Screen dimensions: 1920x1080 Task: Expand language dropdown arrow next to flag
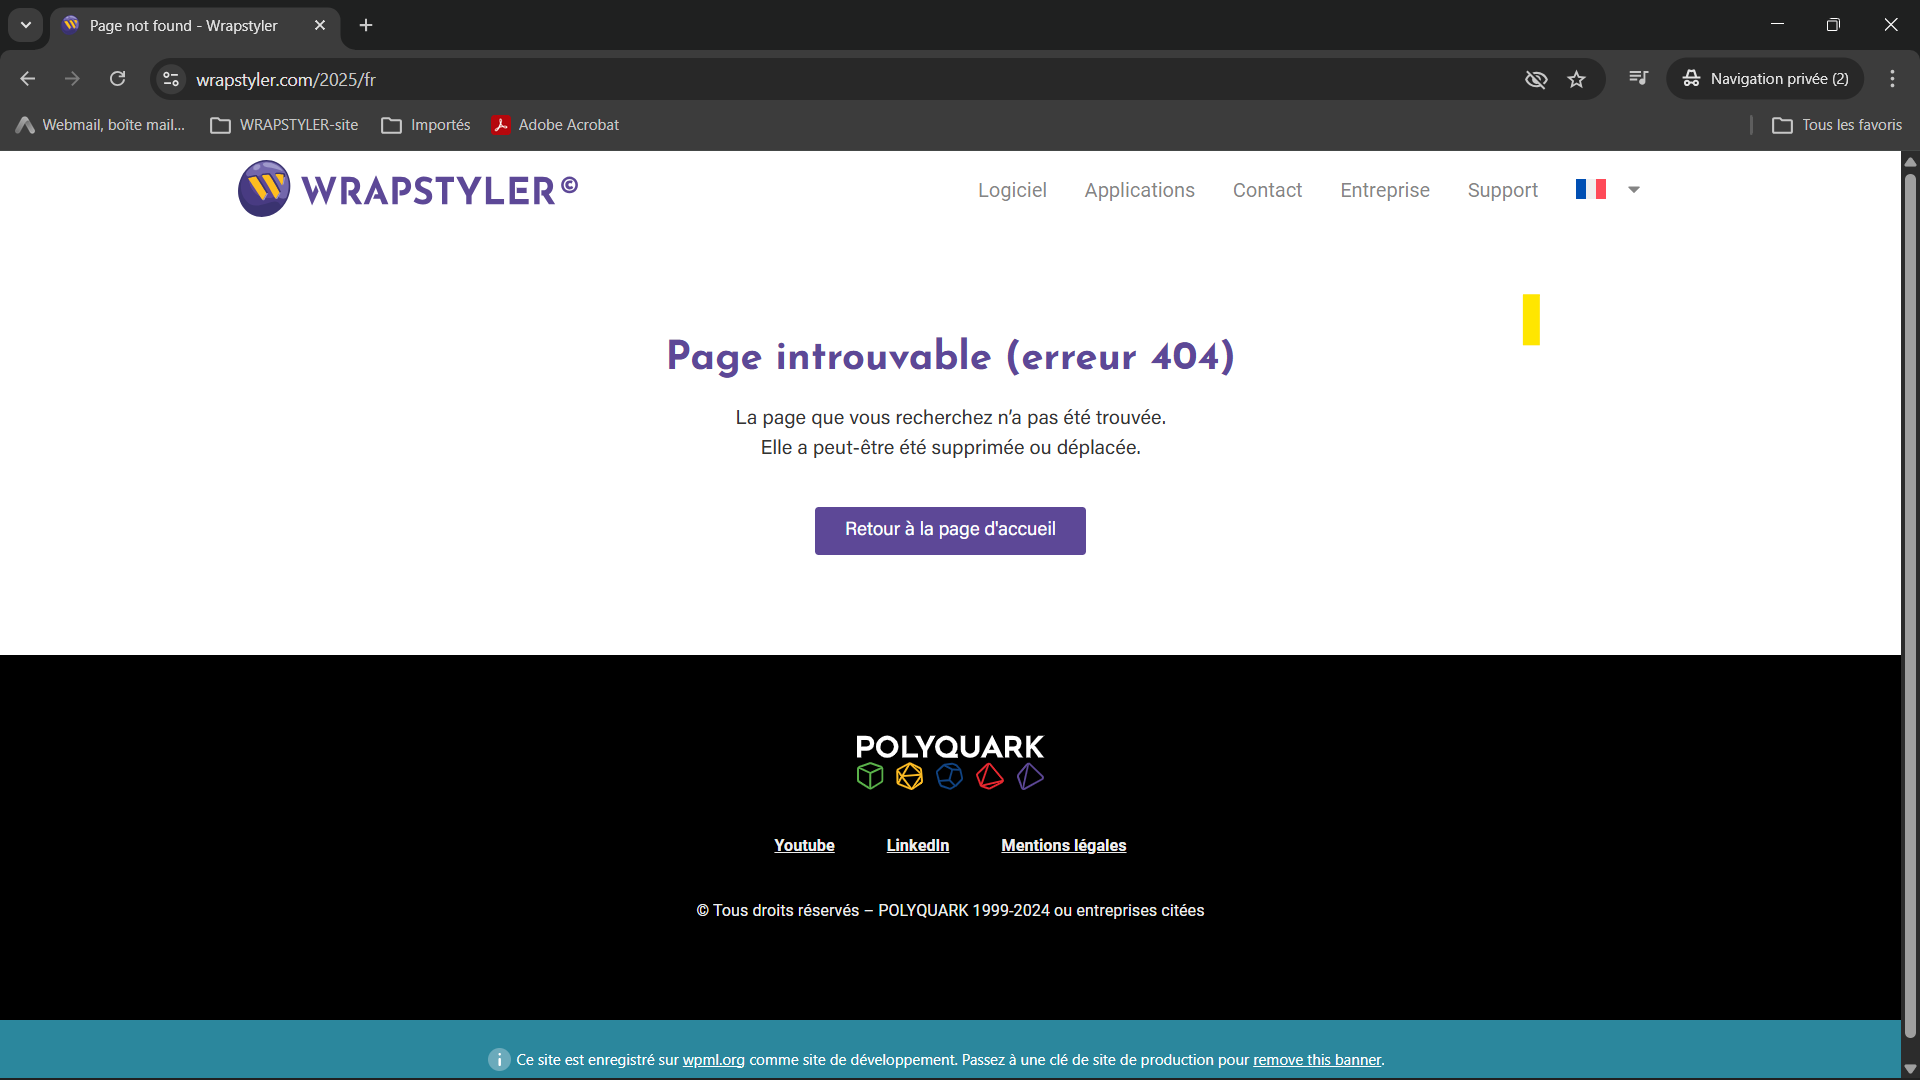[1634, 190]
